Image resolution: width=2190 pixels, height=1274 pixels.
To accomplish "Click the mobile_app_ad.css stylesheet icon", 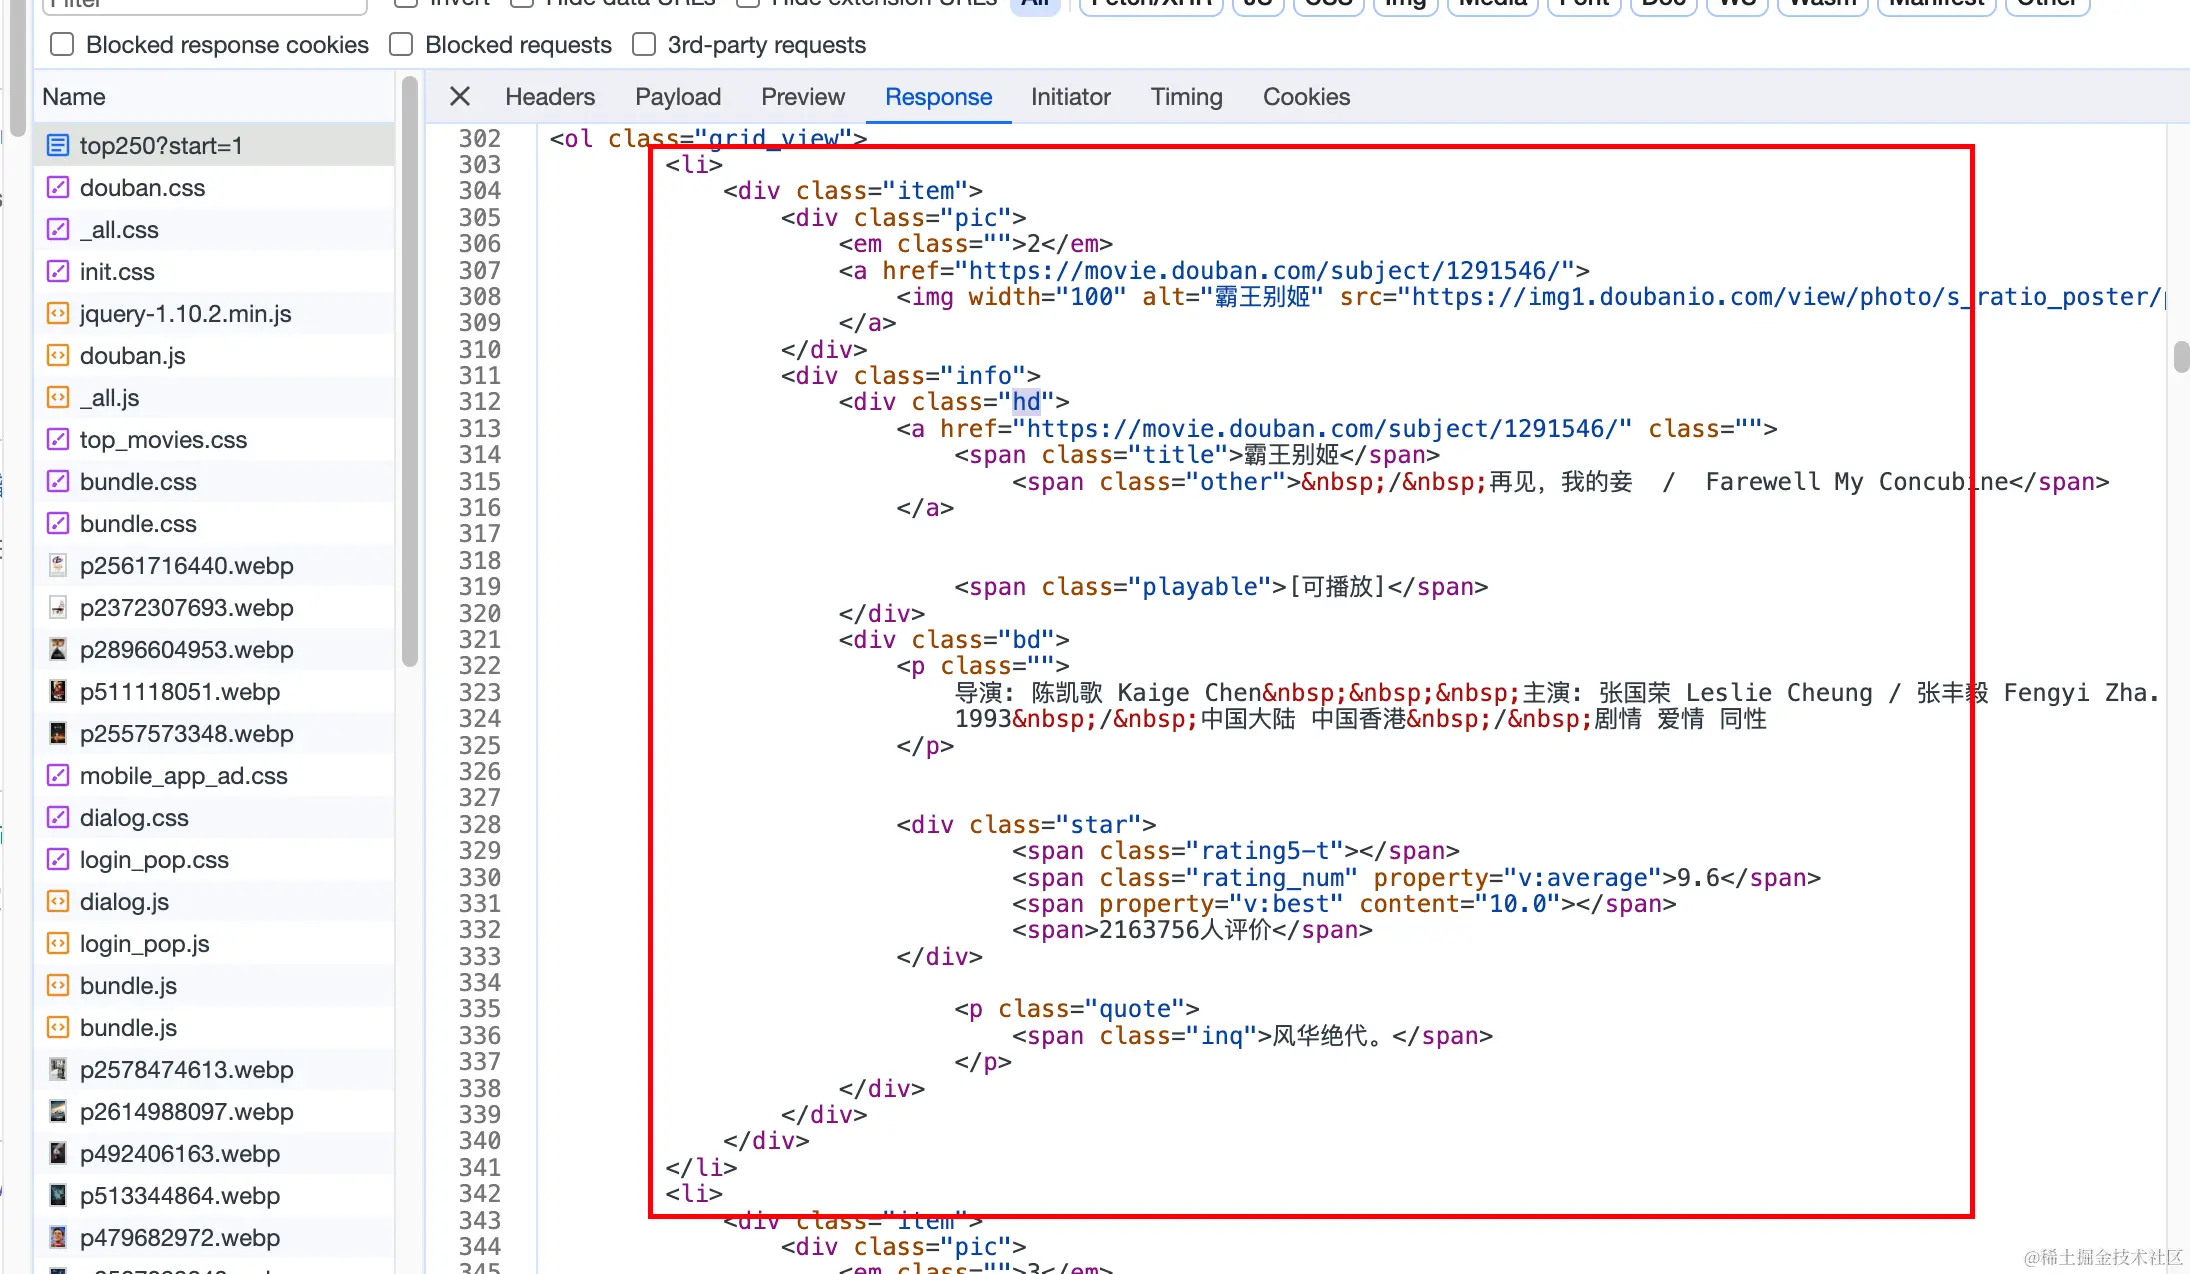I will coord(58,776).
